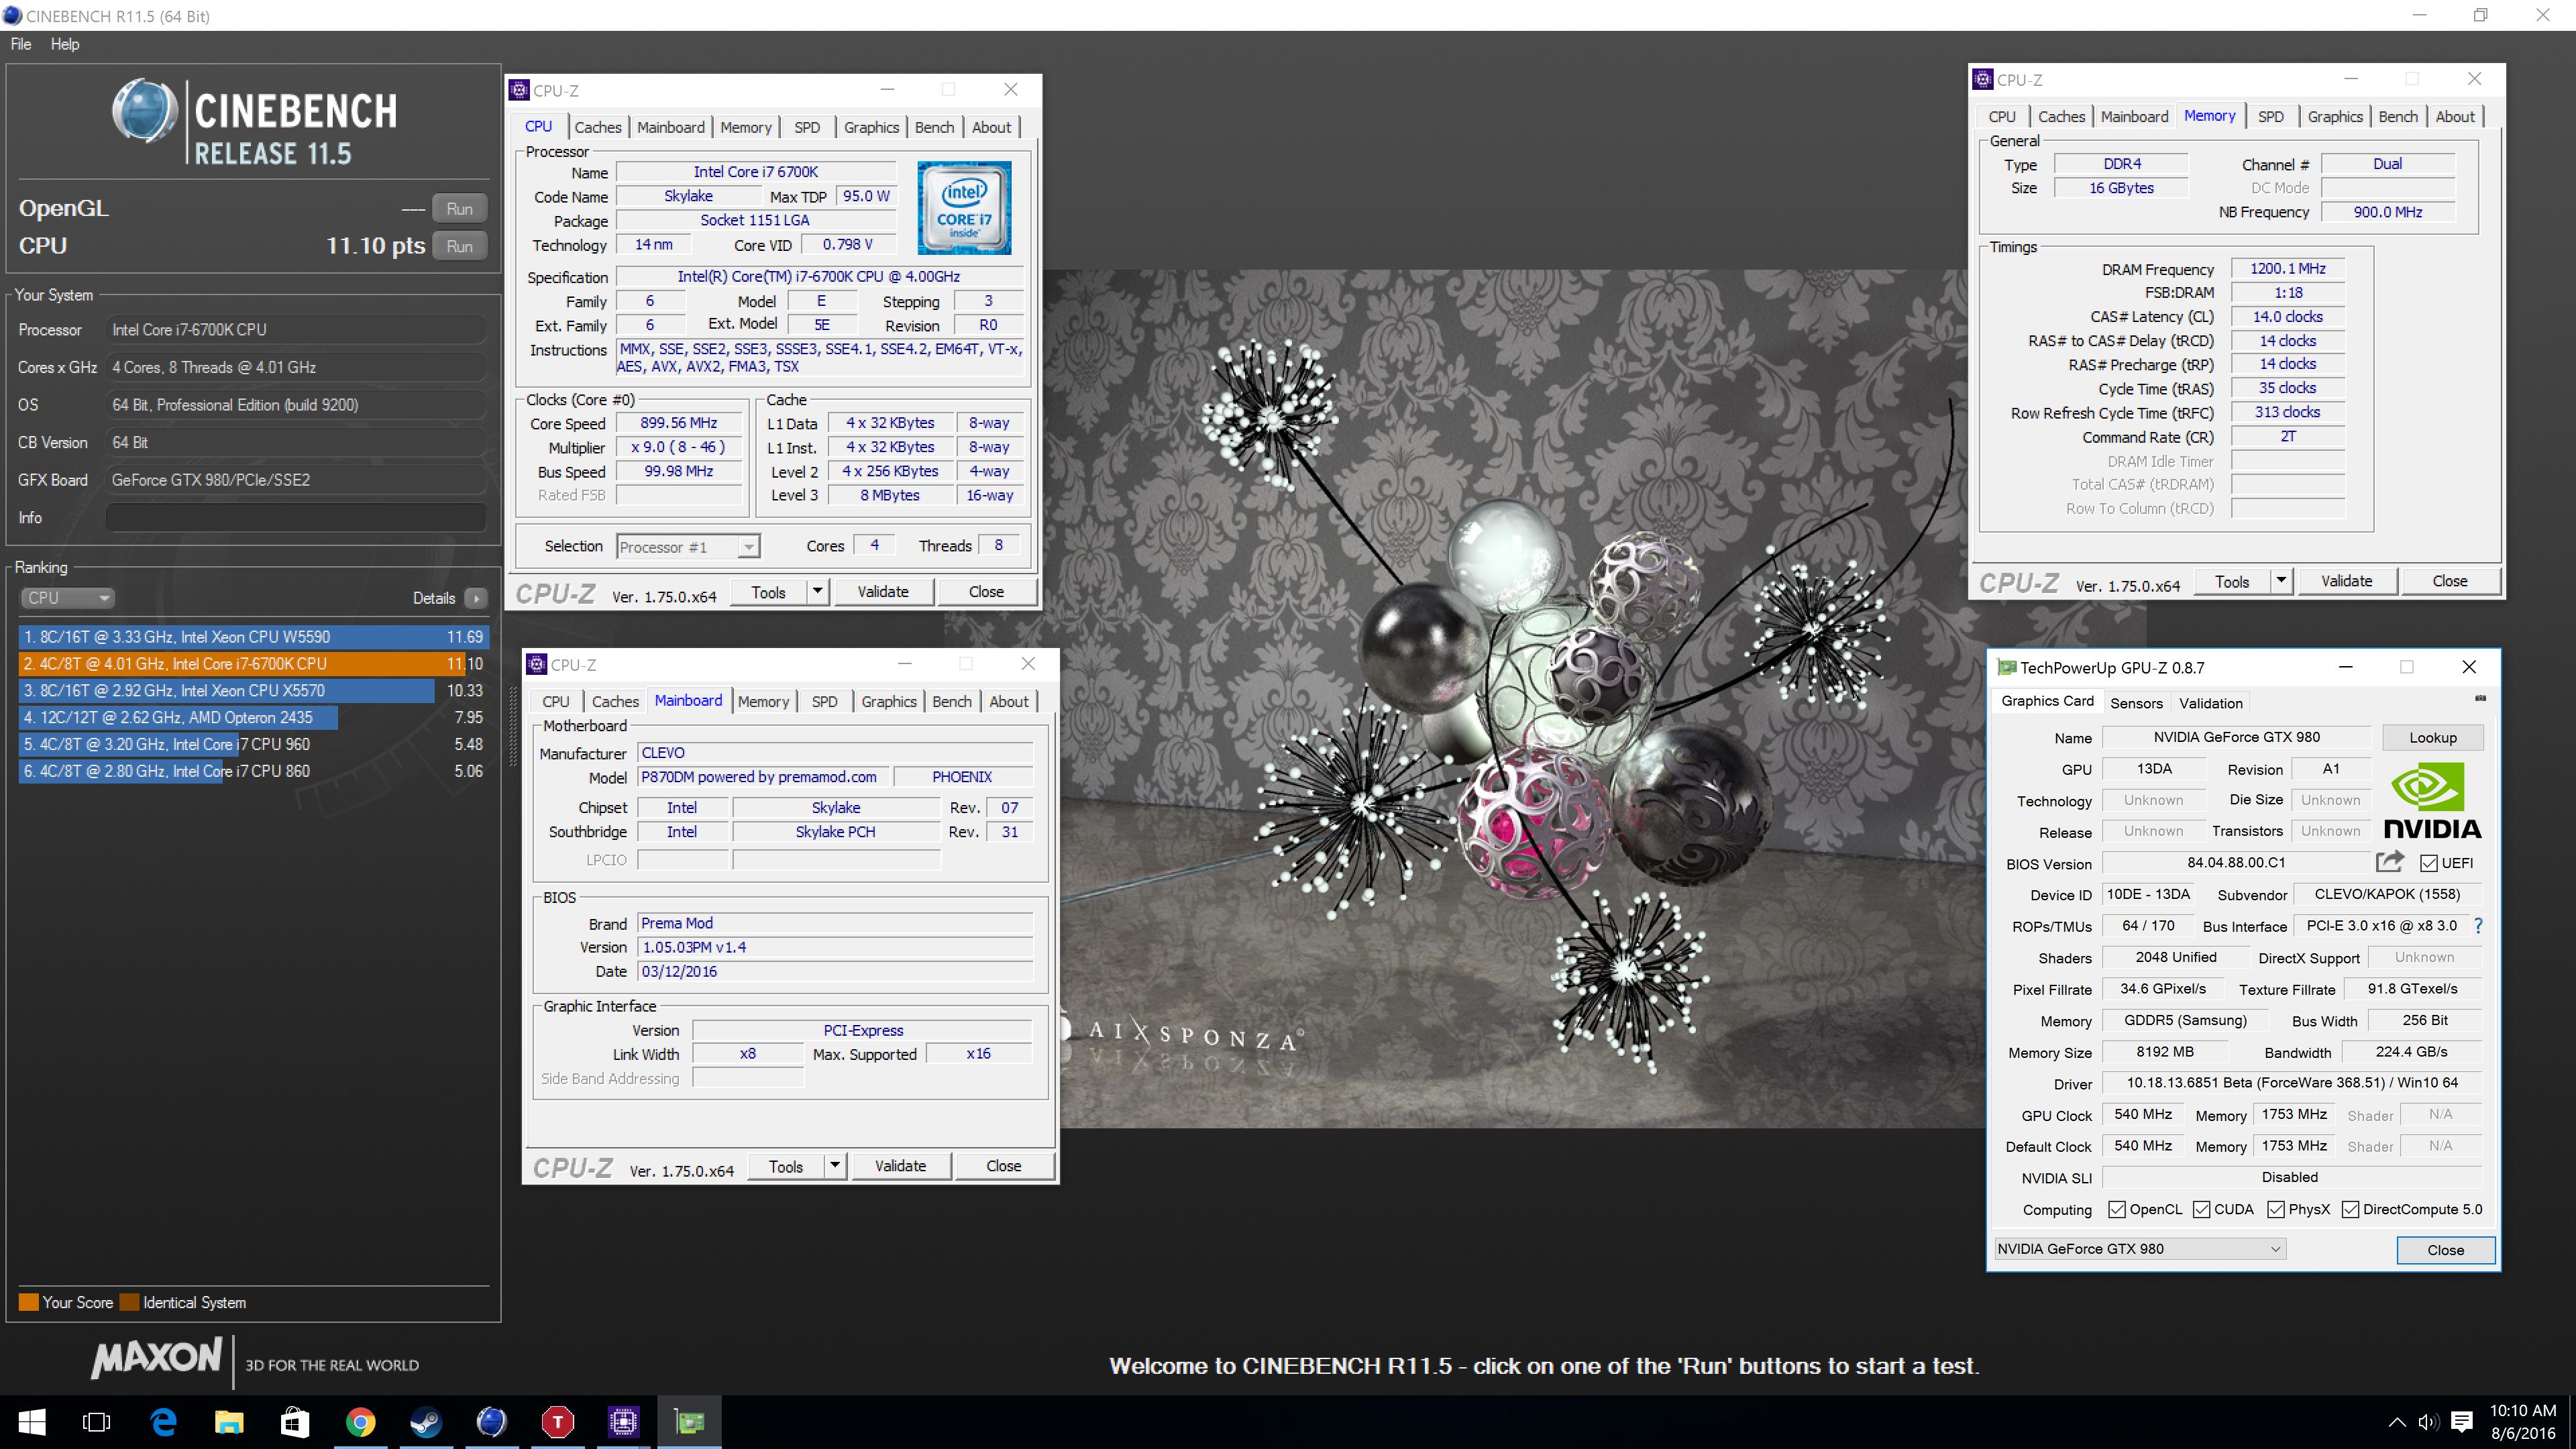
Task: Click the GPU-Z screenshot camera icon
Action: [x=2480, y=698]
